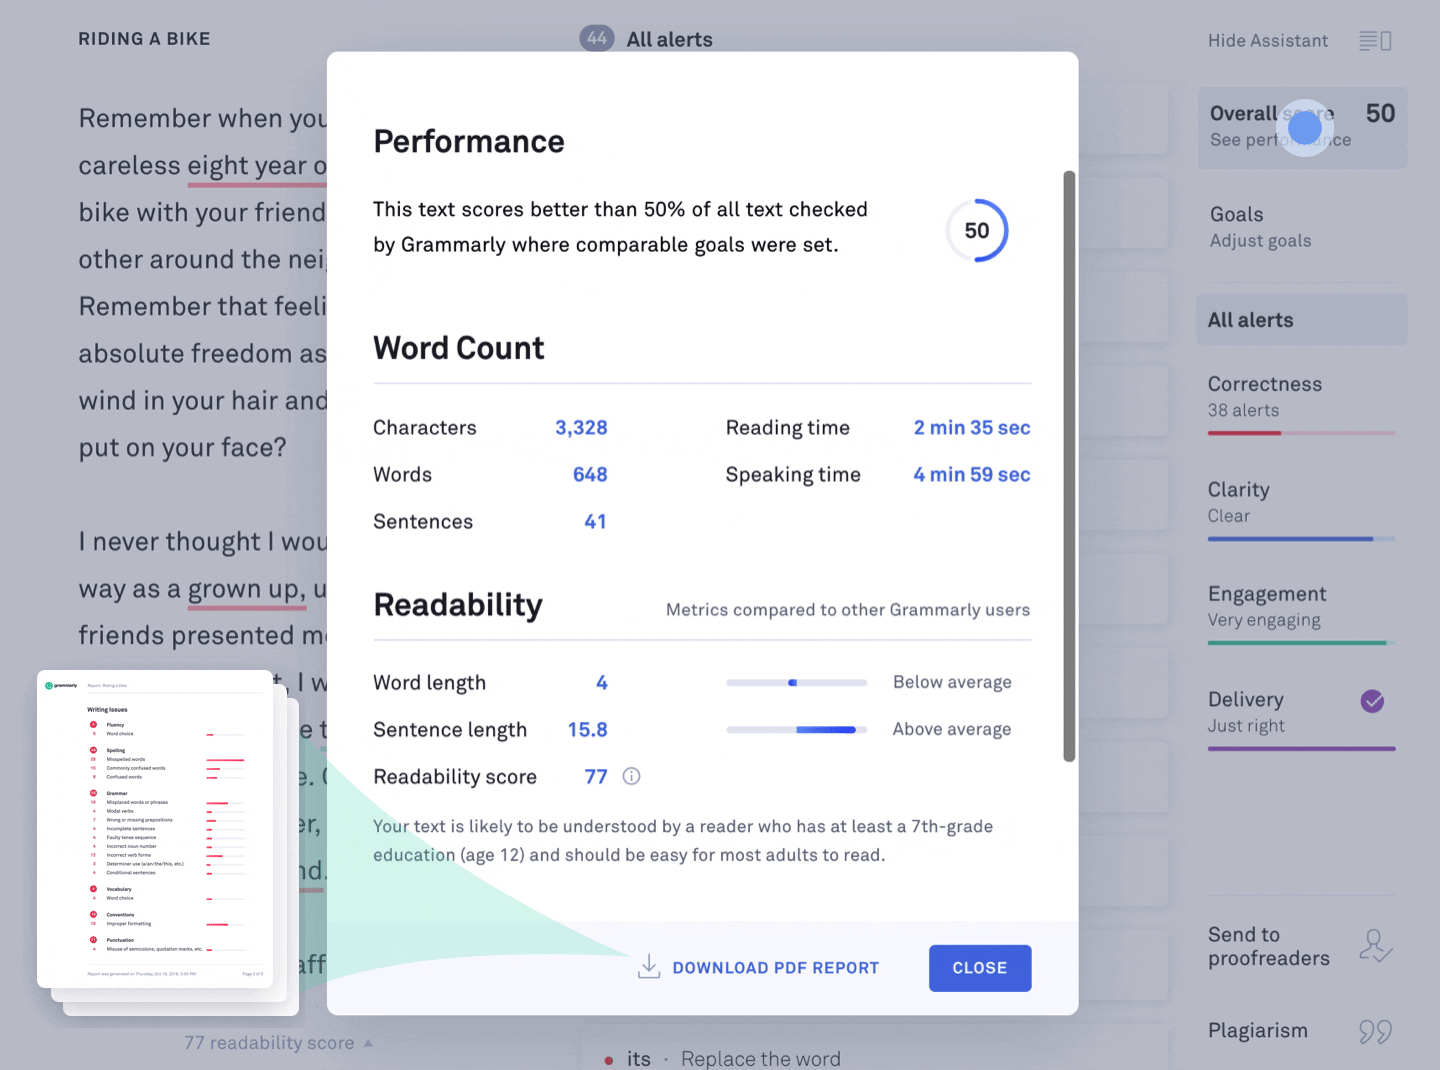Click Hide Assistant text
Viewport: 1440px width, 1070px height.
coord(1267,41)
